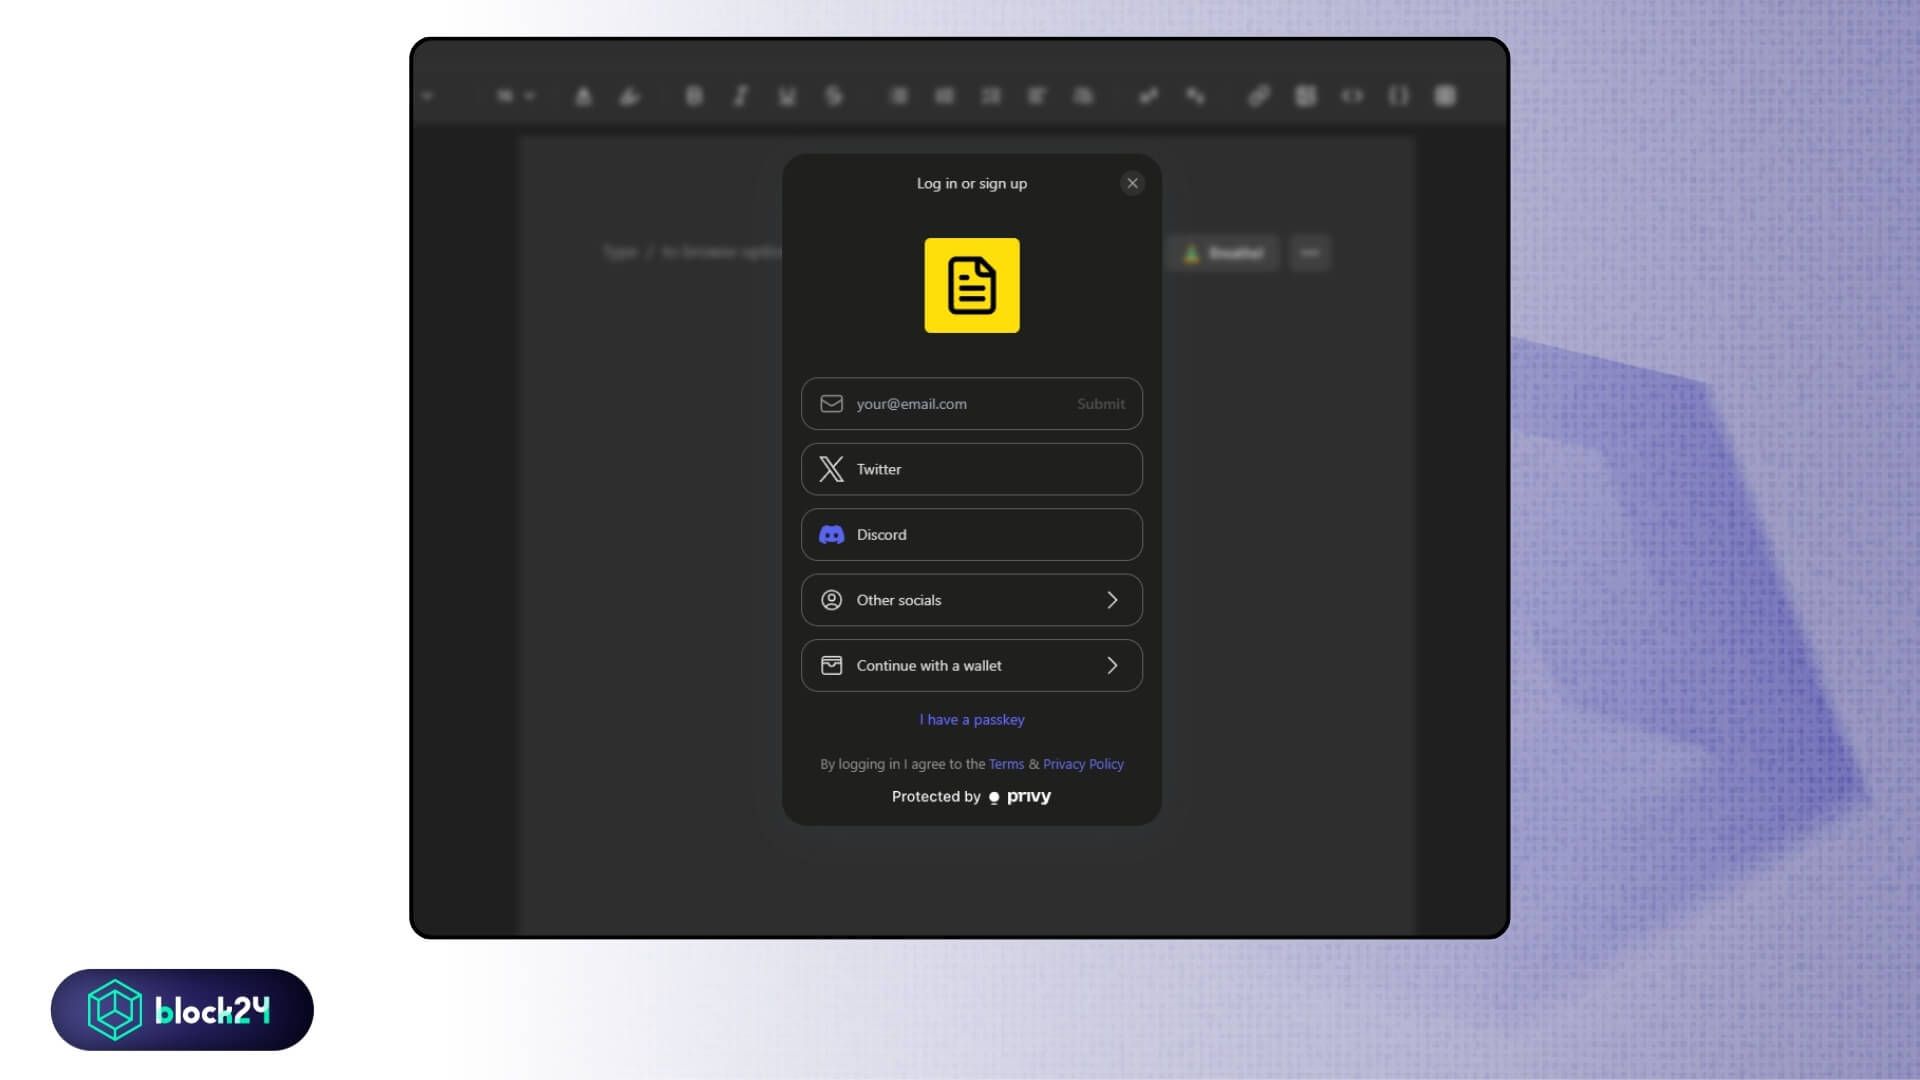
Task: Click the user profile icon beside Other socials
Action: point(831,600)
